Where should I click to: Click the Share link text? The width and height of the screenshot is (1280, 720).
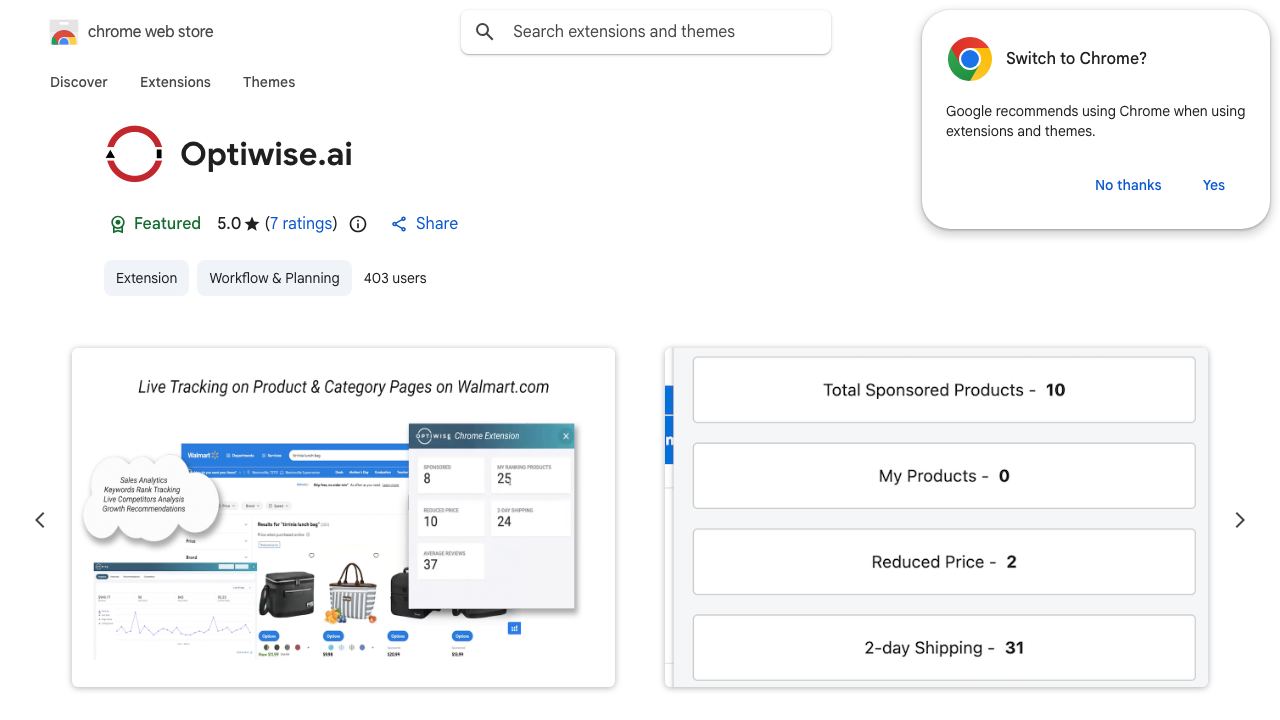point(437,224)
